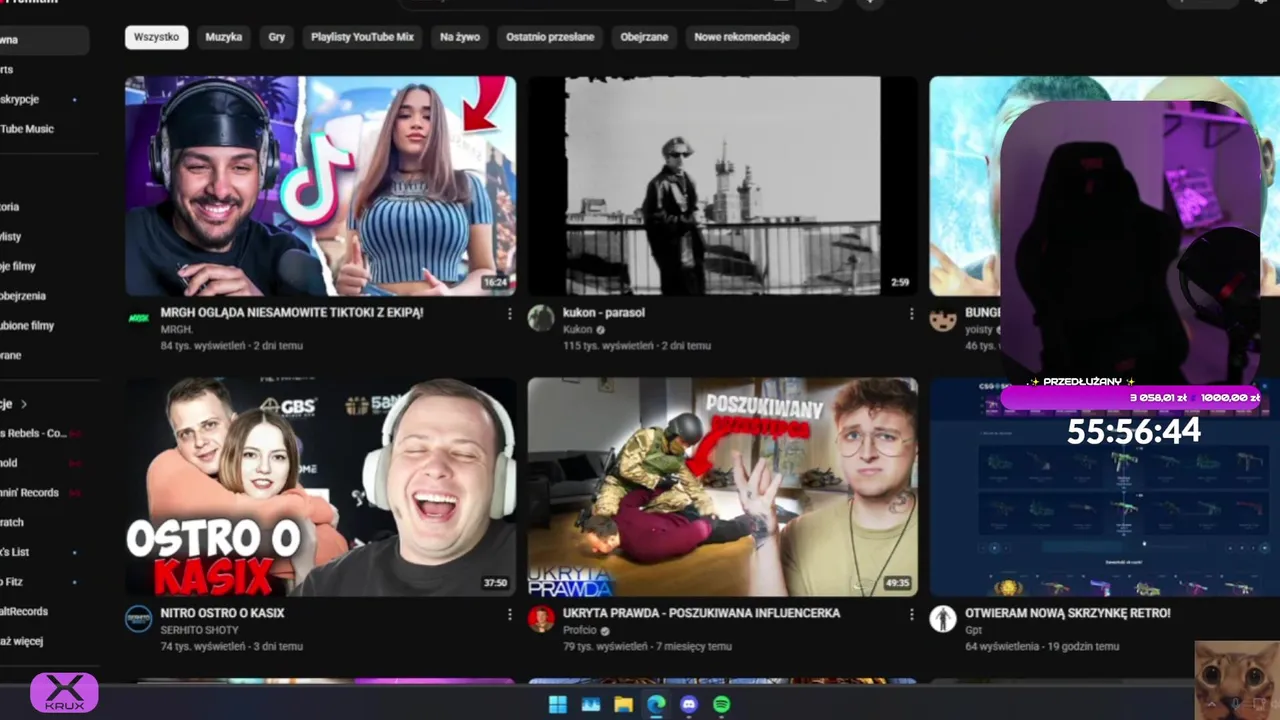The height and width of the screenshot is (720, 1280).
Task: Open the Windows Start menu
Action: click(x=558, y=705)
